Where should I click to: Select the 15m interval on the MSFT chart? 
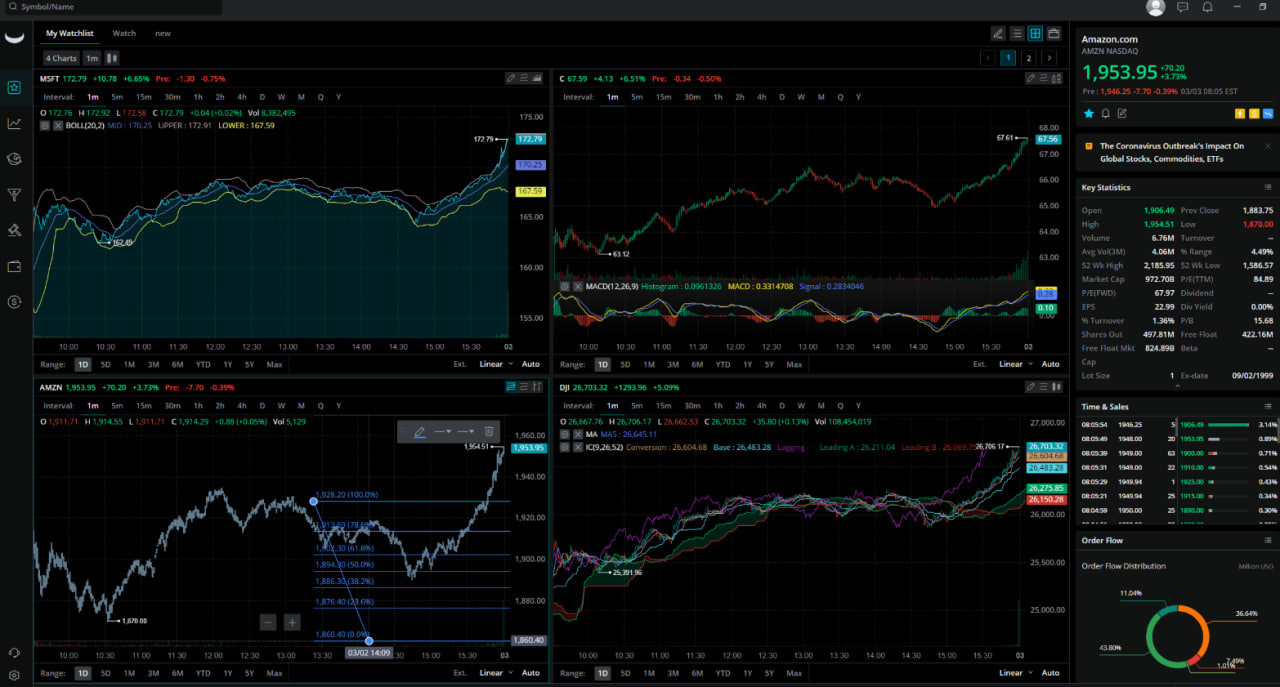pyautogui.click(x=143, y=97)
